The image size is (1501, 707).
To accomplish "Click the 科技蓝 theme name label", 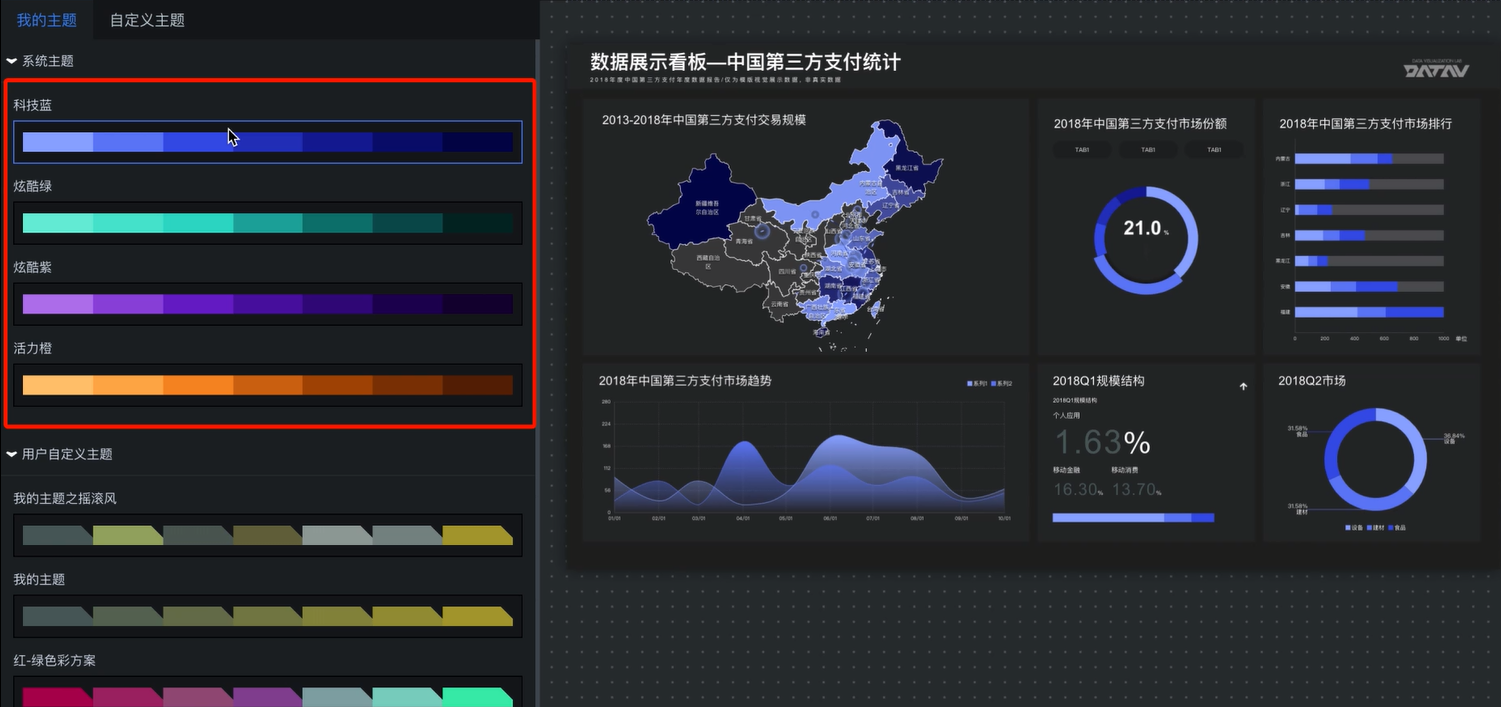I will [33, 105].
